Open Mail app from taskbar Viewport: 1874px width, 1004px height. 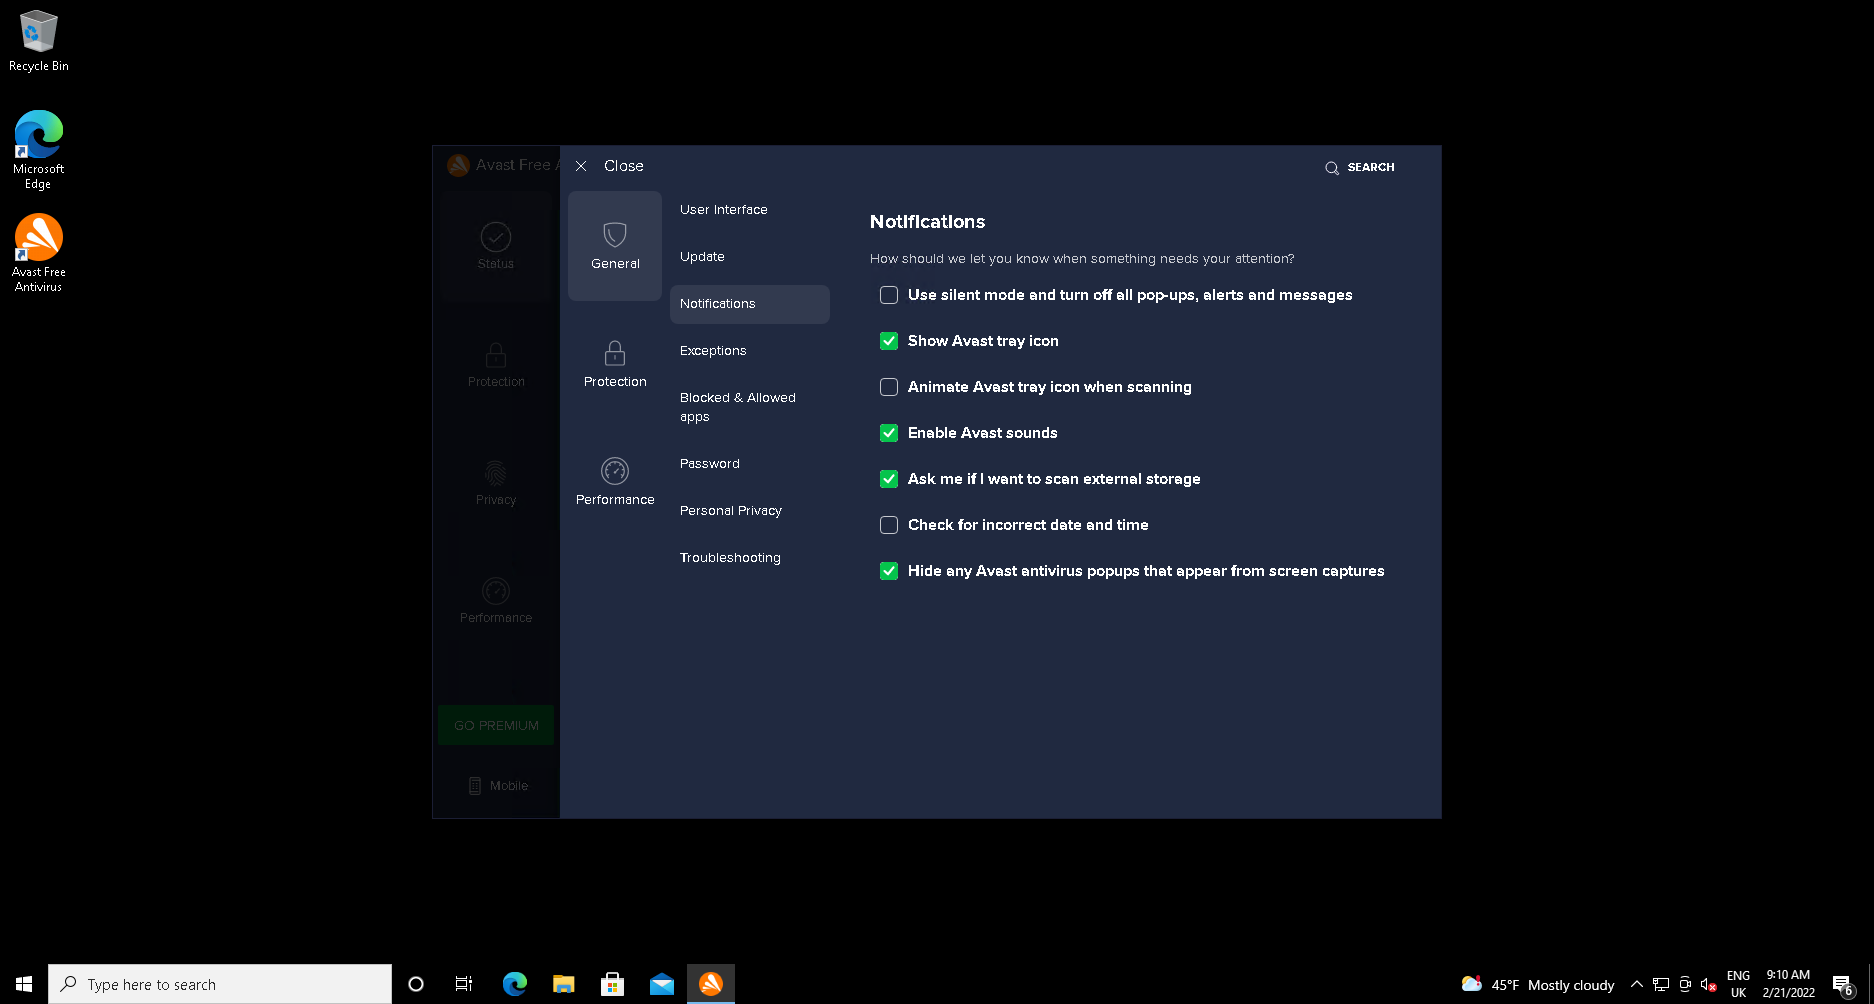pyautogui.click(x=662, y=984)
